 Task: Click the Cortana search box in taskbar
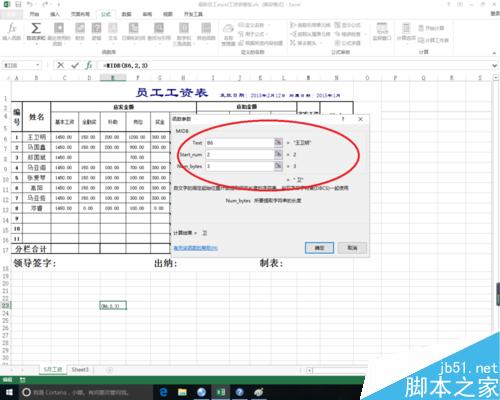click(x=86, y=392)
